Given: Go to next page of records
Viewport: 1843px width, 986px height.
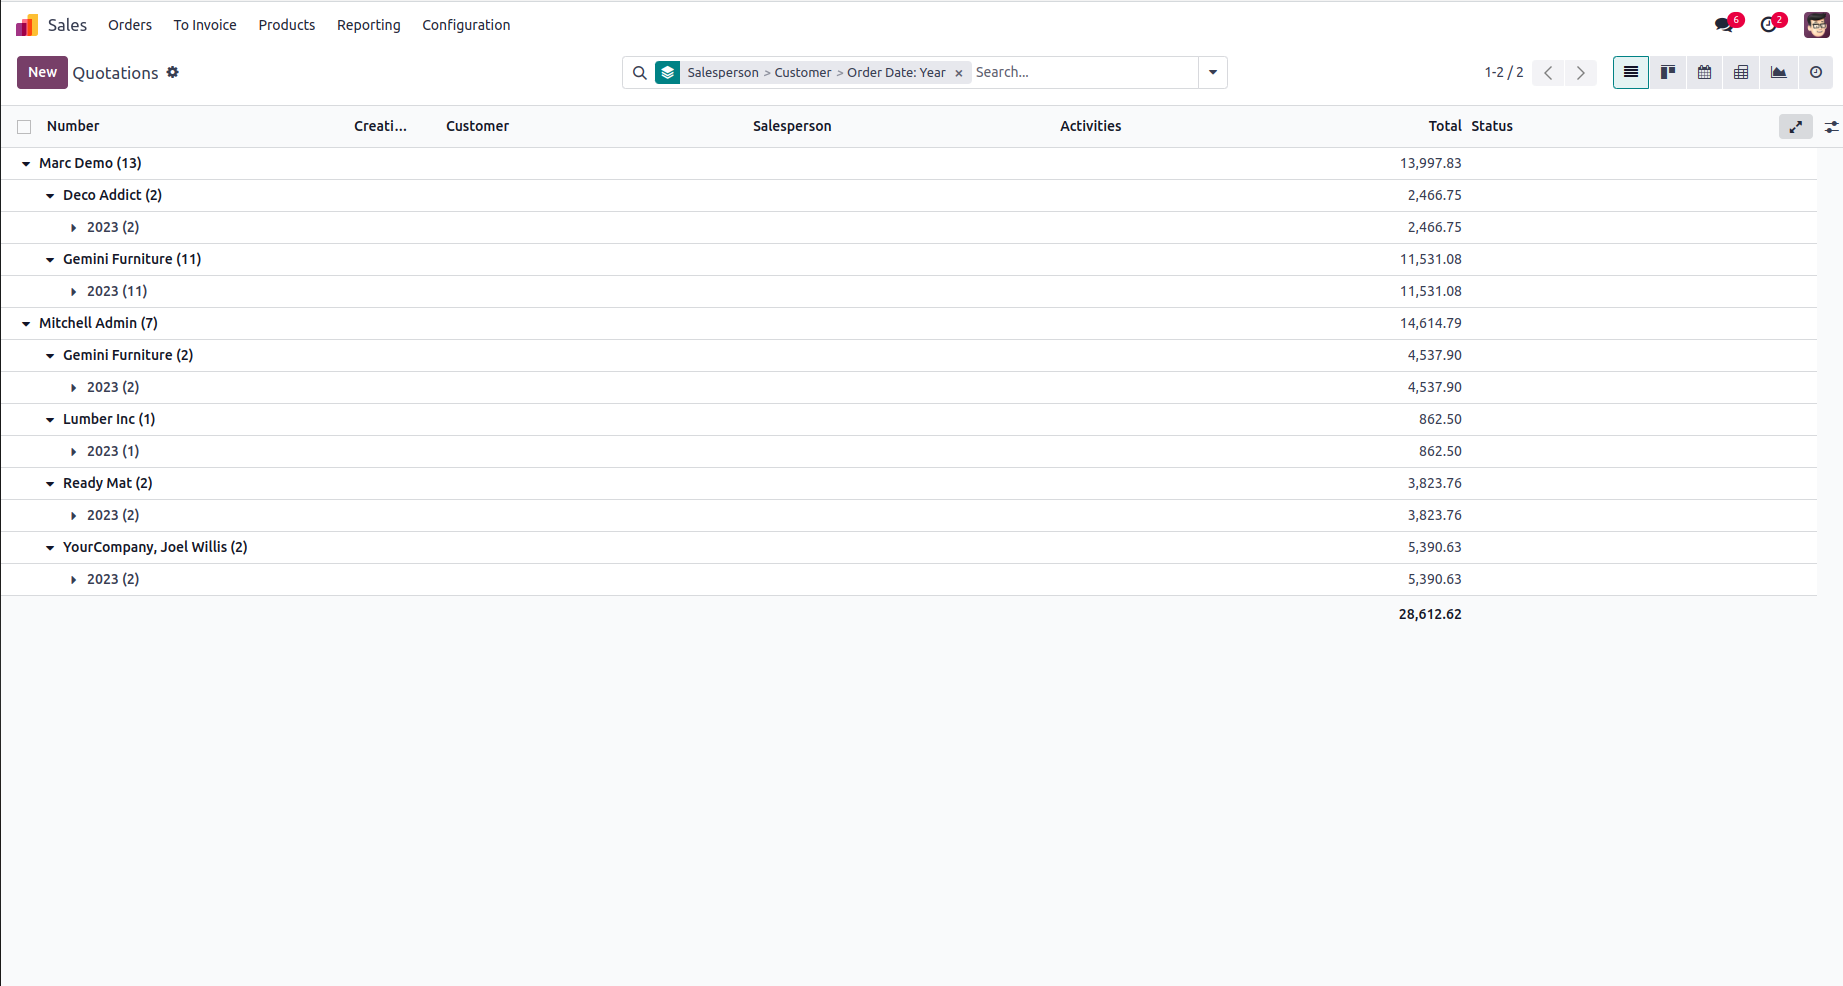Looking at the screenshot, I should click(1581, 73).
